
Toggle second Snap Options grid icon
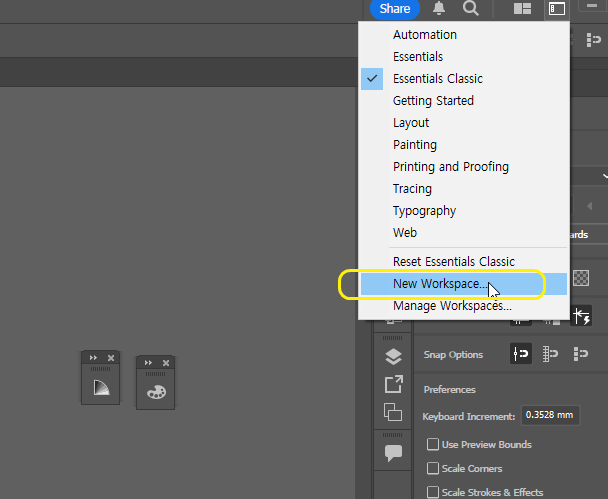[x=550, y=354]
